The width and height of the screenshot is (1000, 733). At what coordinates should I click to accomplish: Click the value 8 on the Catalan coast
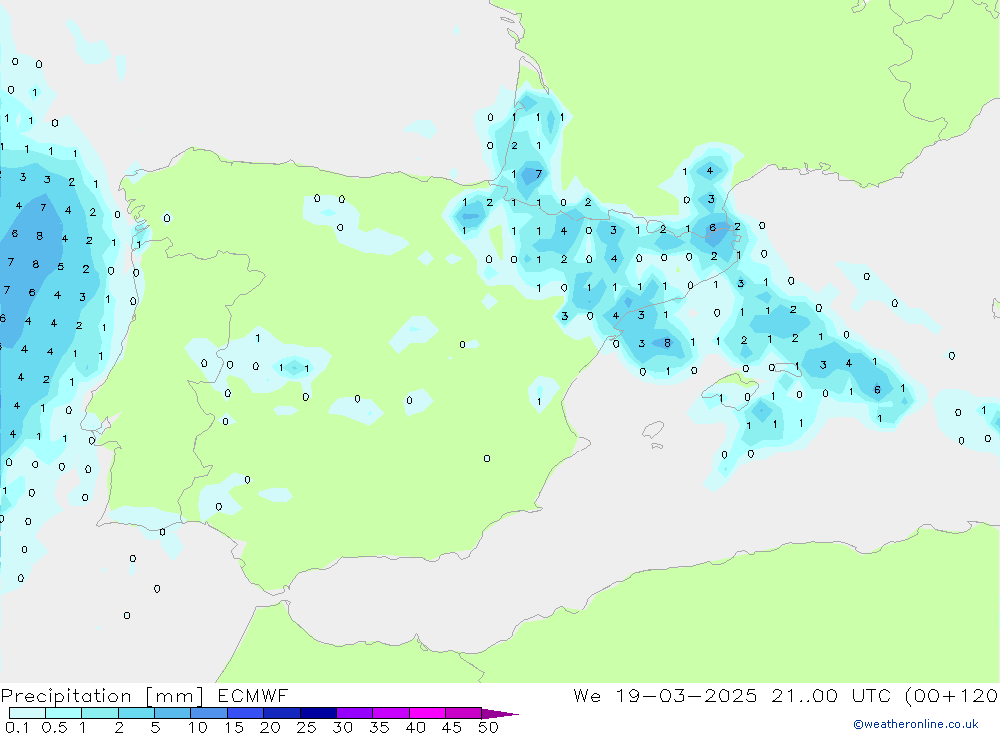667,343
